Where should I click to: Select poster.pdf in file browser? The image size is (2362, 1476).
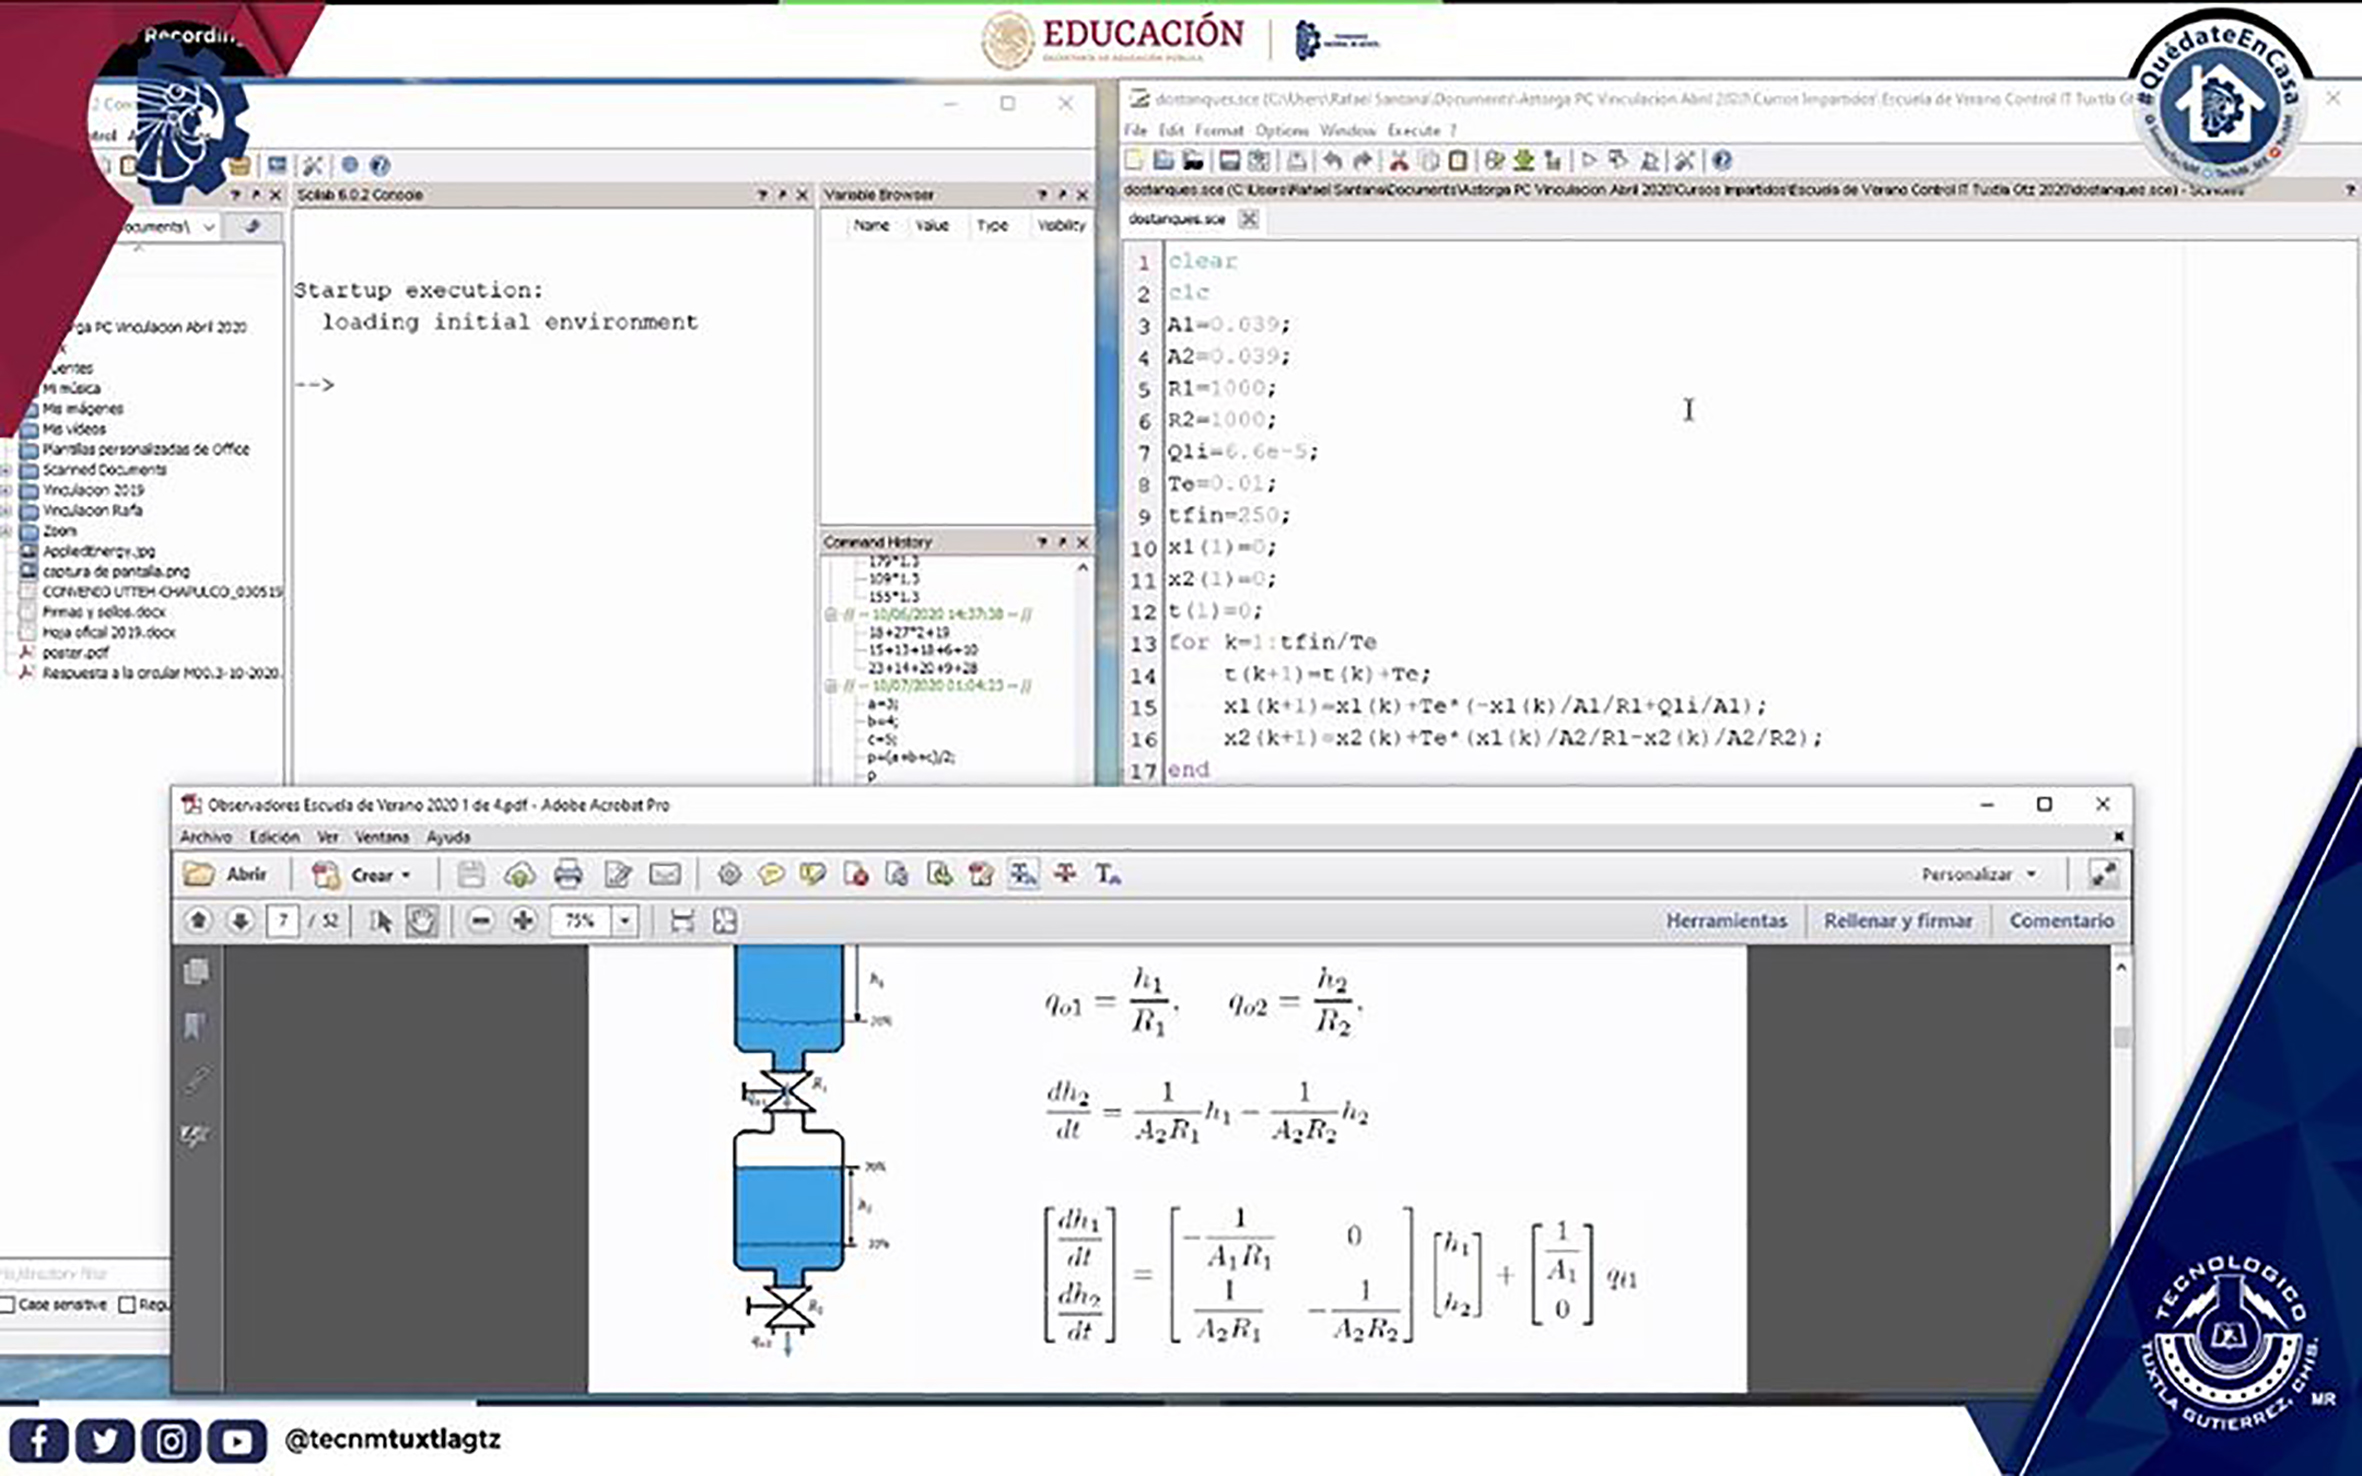point(75,652)
